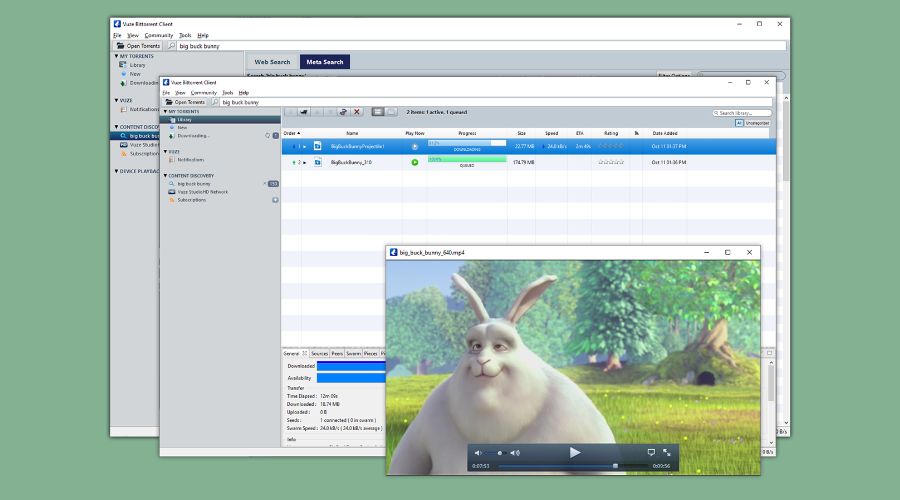Click the search magnifier icon in back window
This screenshot has width=900, height=500.
click(x=171, y=46)
